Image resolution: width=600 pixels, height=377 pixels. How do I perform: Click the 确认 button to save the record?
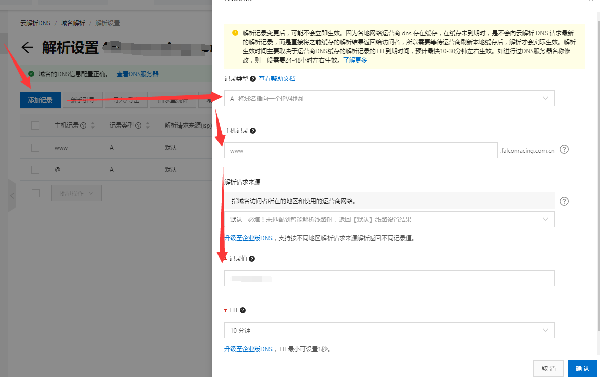point(582,368)
